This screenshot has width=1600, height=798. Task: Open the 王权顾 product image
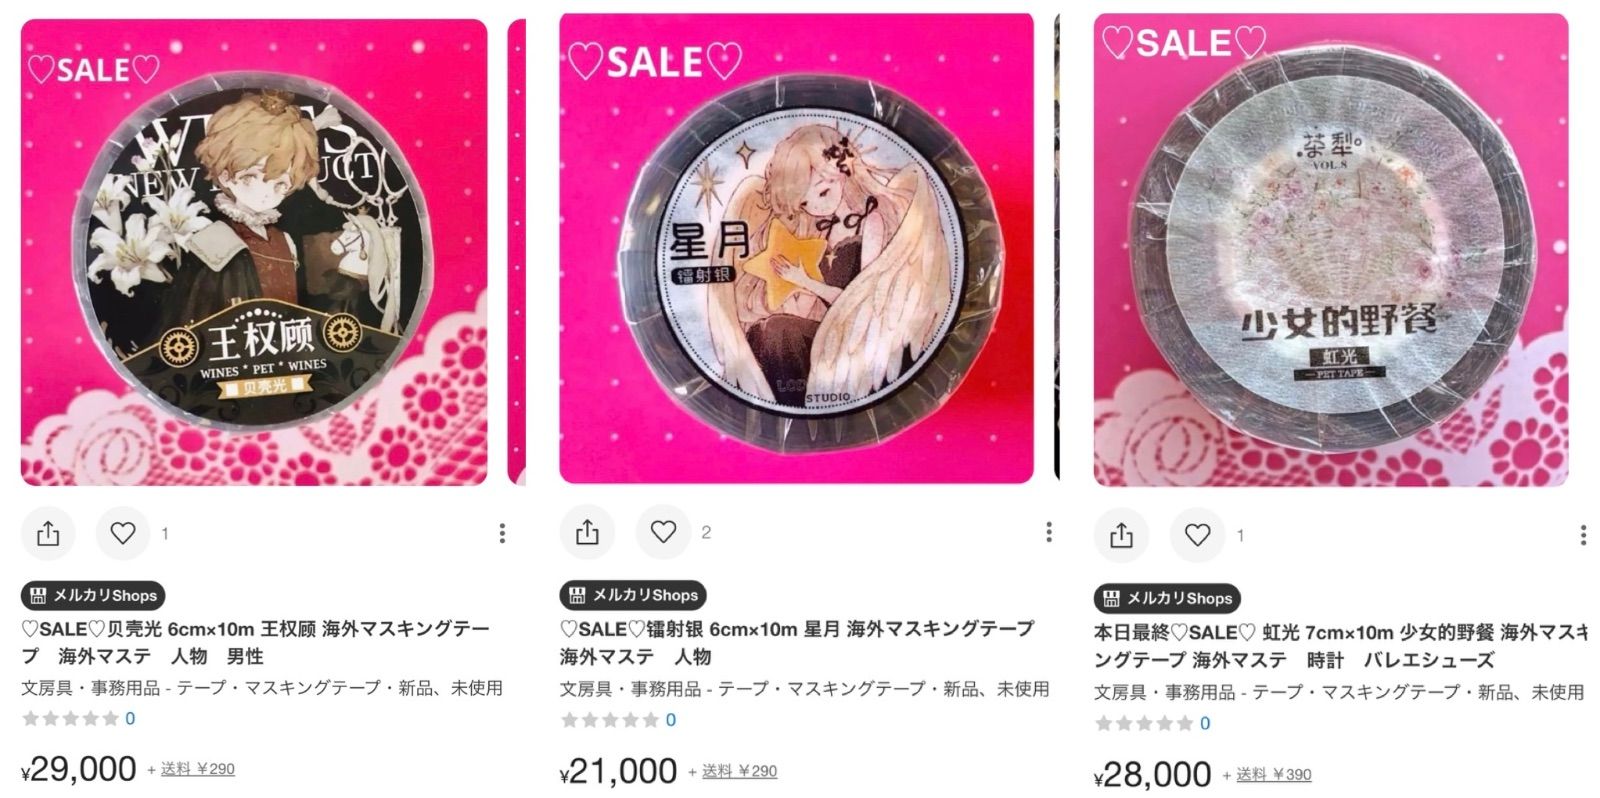(254, 252)
